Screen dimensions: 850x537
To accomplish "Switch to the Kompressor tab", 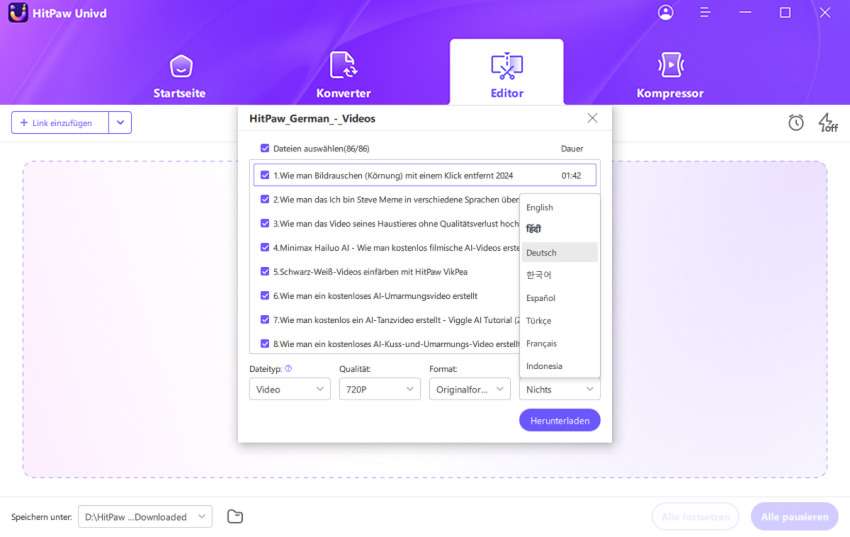I will pos(670,75).
